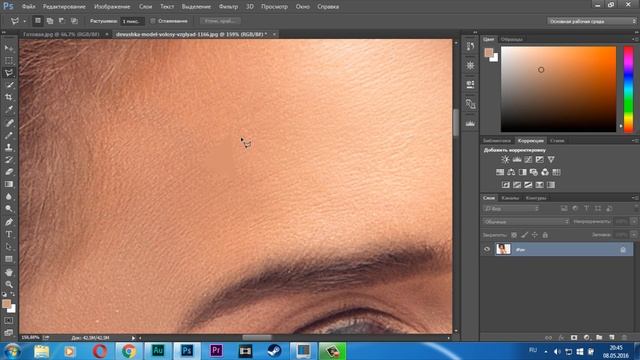This screenshot has width=640, height=360.
Task: Select the Clone Stamp tool
Action: (x=9, y=147)
